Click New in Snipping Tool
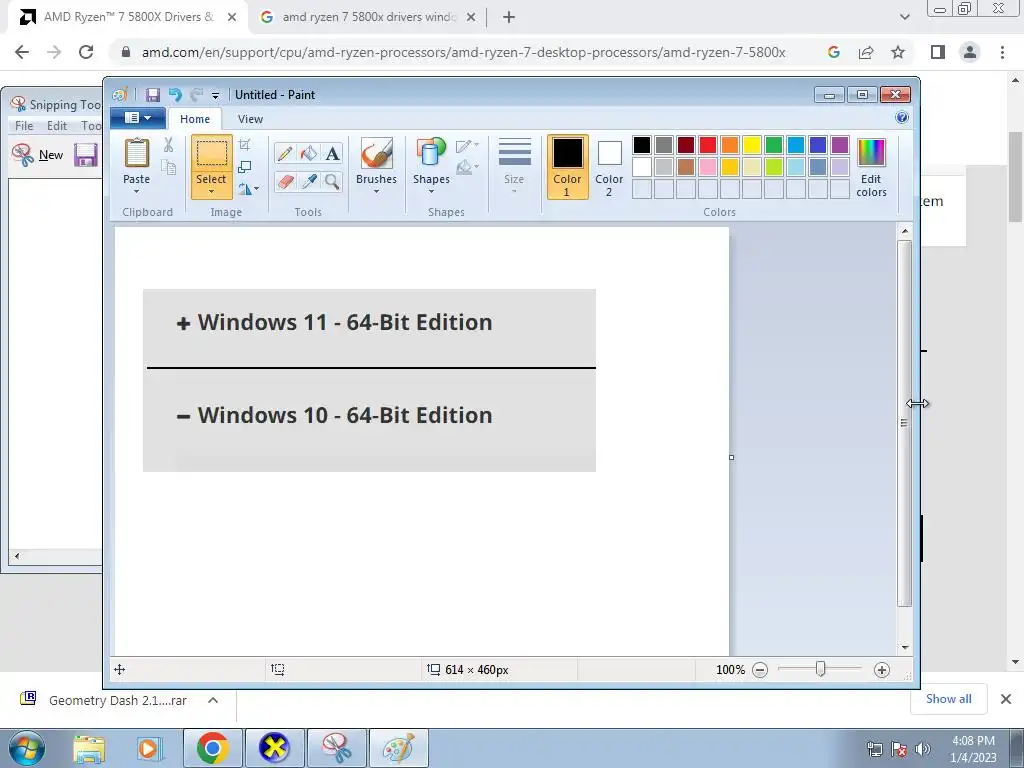The image size is (1024, 768). [38, 155]
